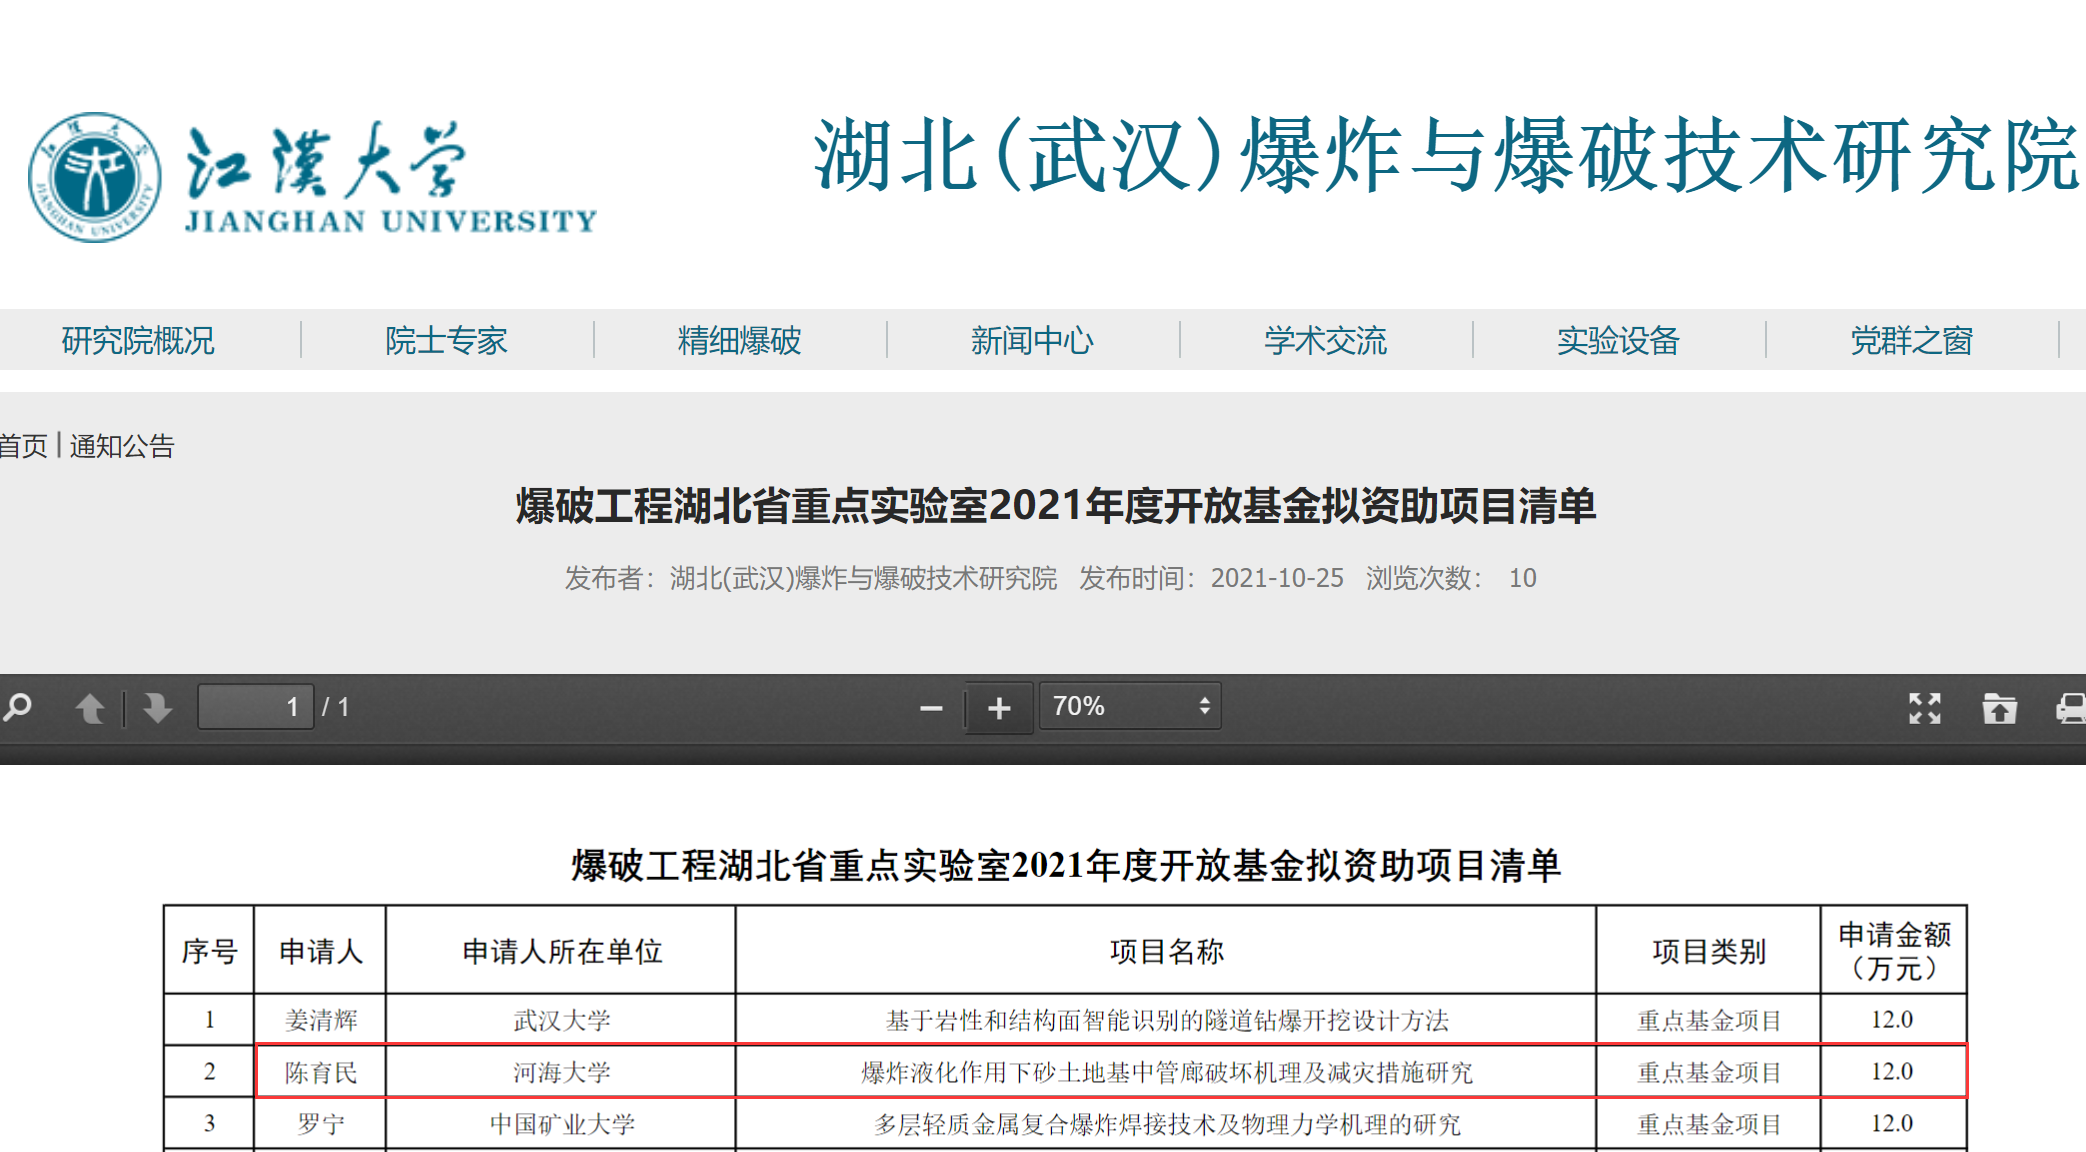Select 精细爆破 navigation item

click(739, 340)
